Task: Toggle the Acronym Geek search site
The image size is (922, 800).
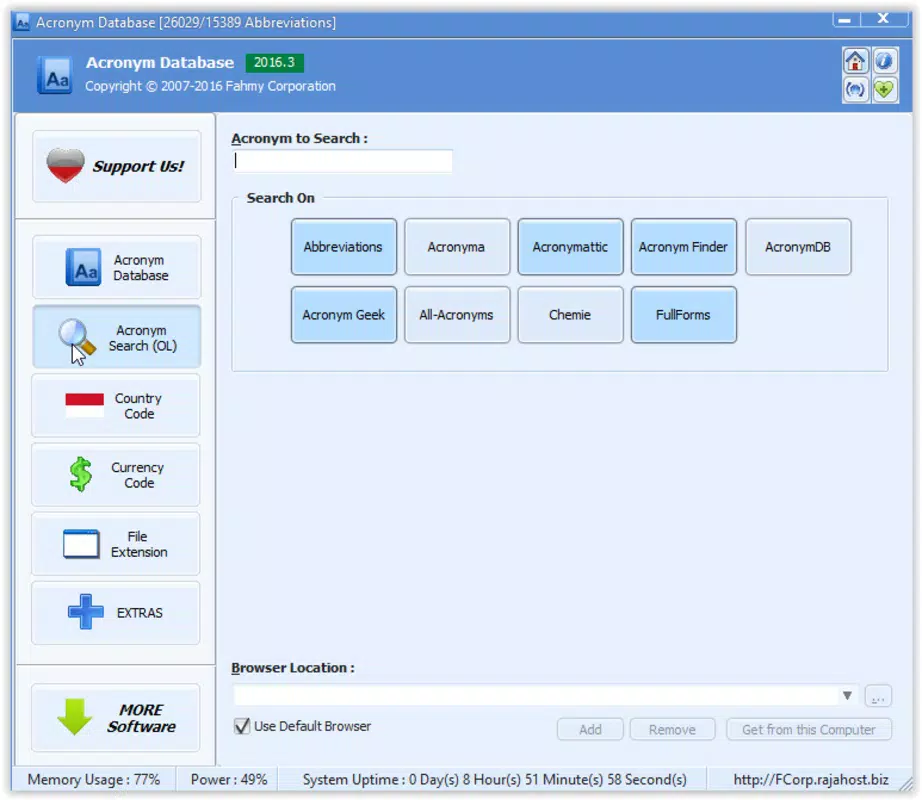Action: pos(343,315)
